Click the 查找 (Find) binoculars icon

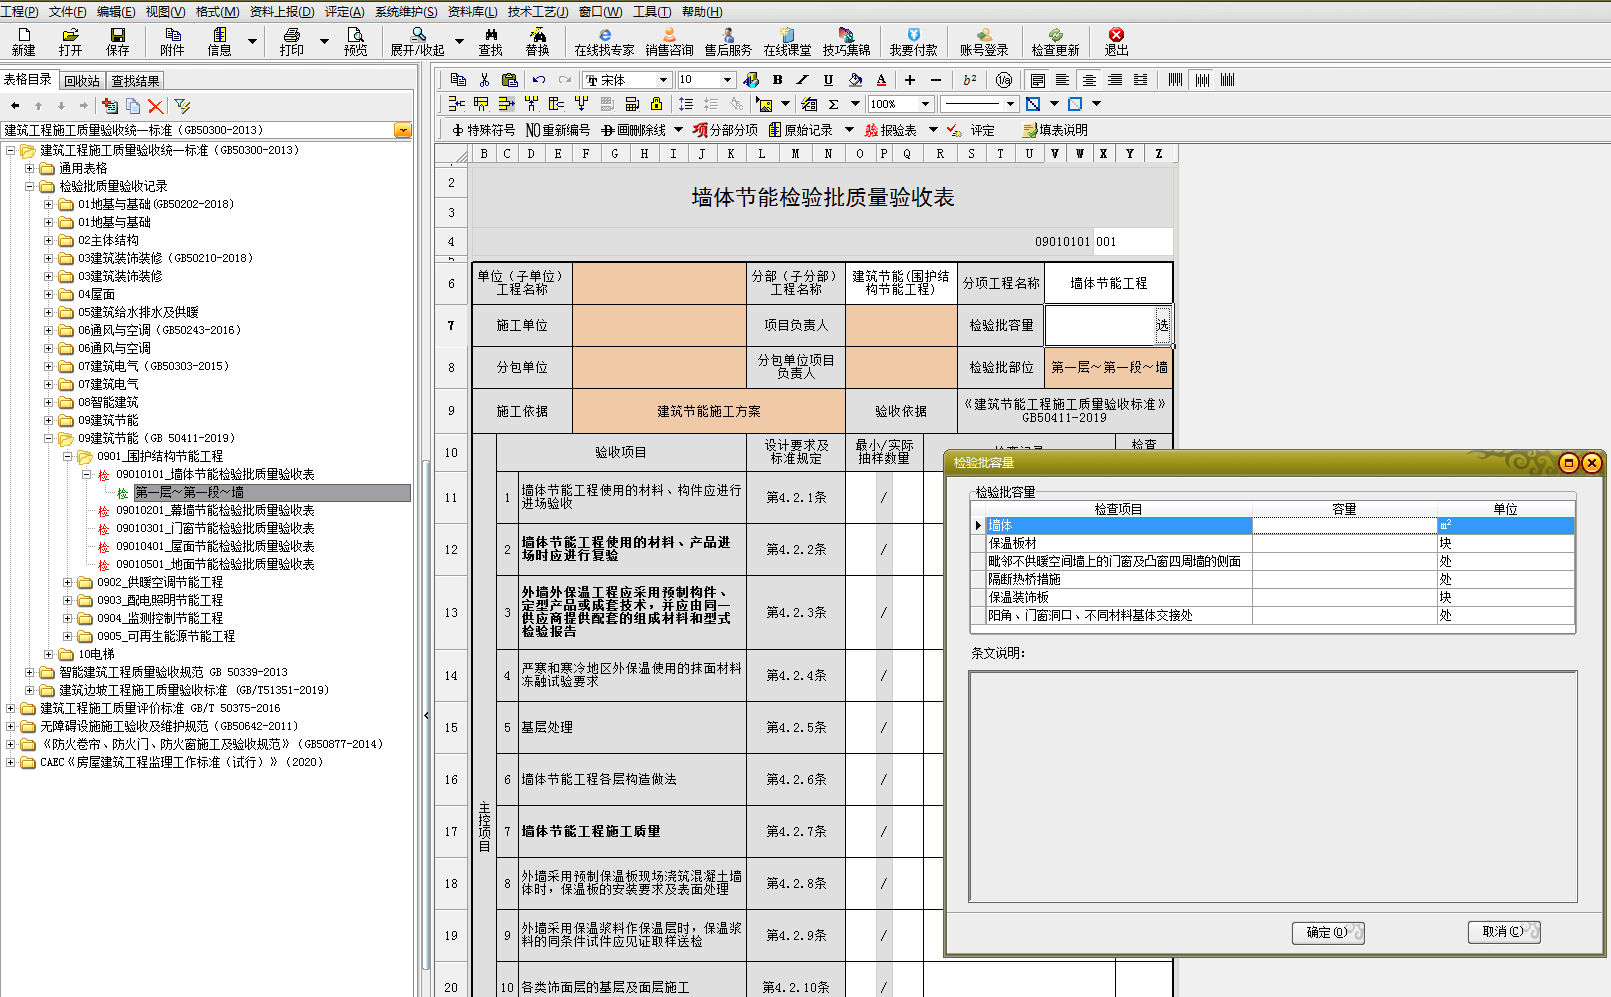490,42
